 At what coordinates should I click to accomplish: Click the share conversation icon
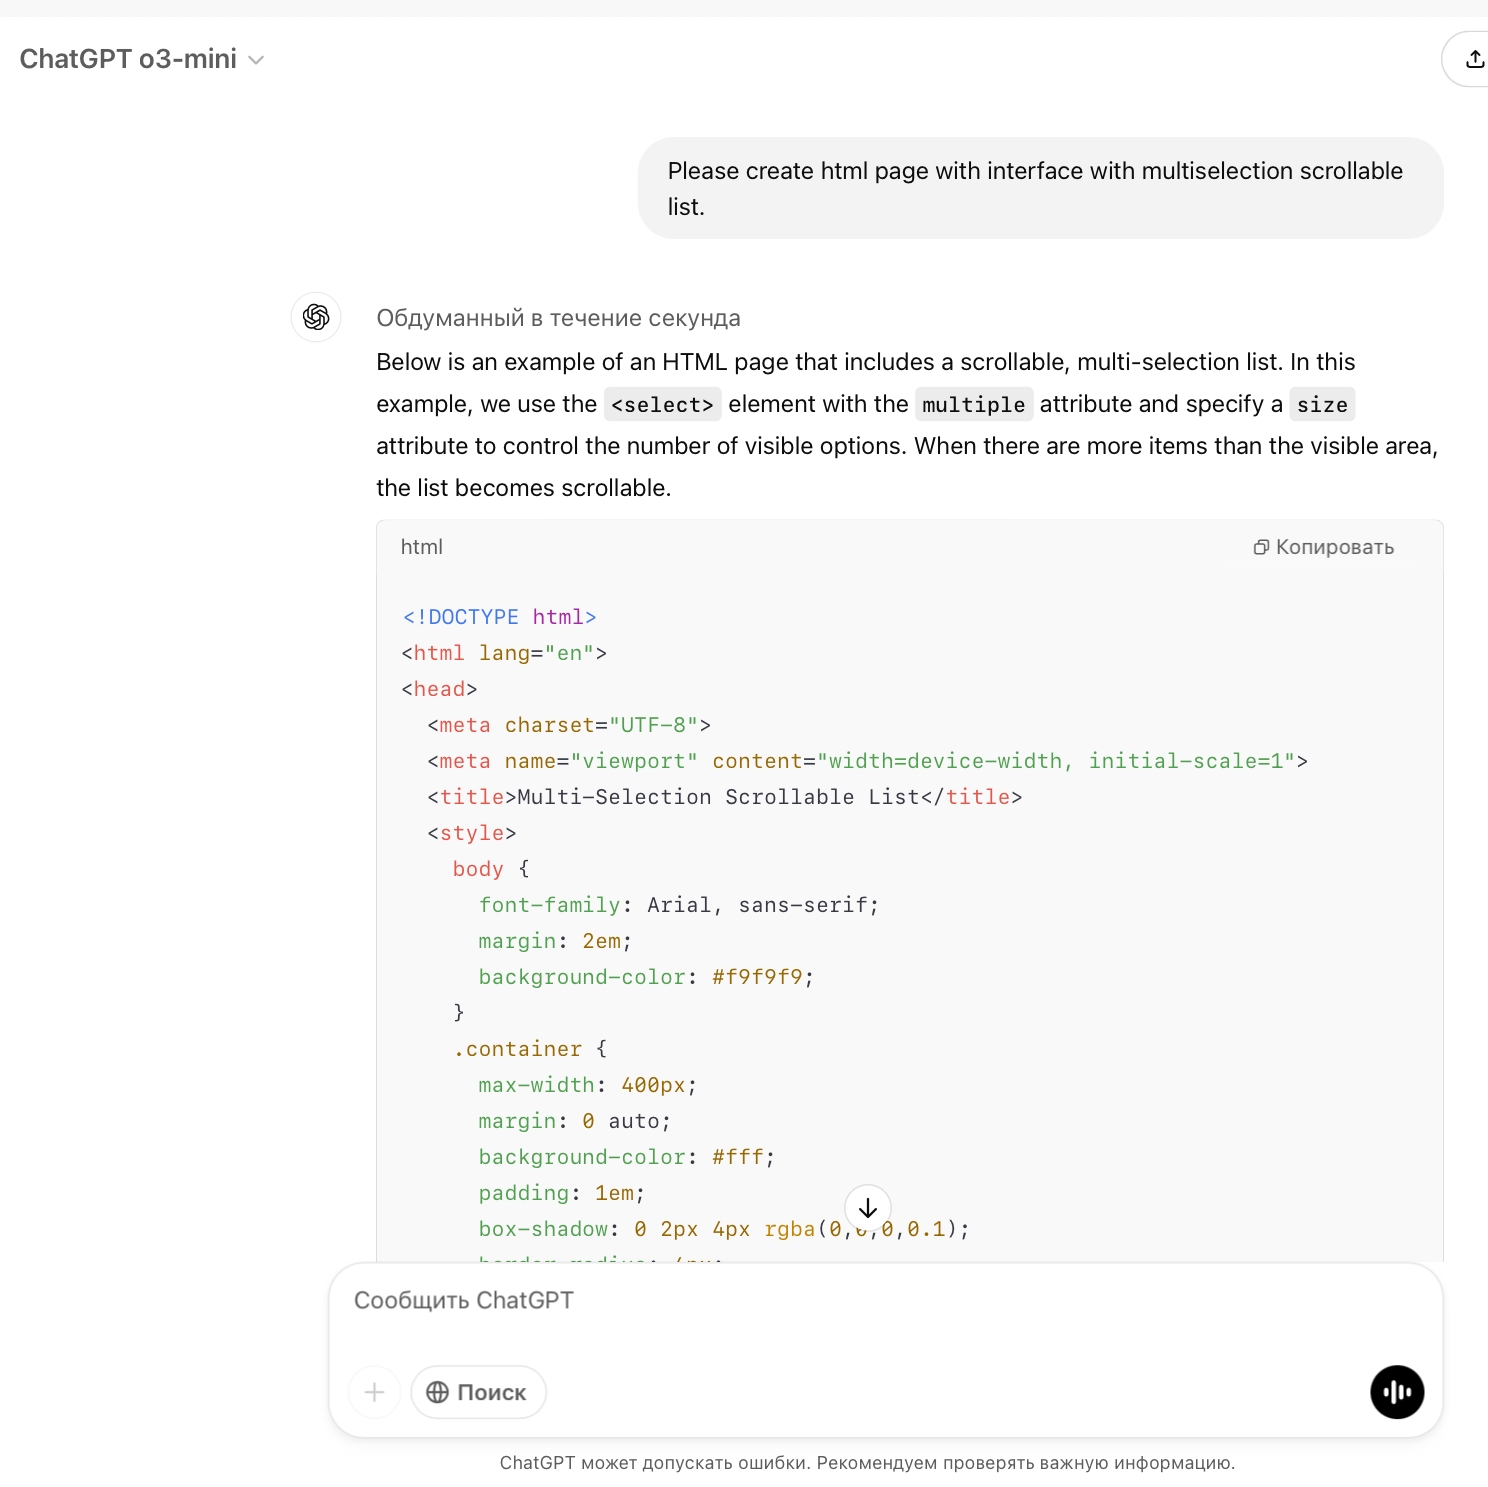(1474, 59)
